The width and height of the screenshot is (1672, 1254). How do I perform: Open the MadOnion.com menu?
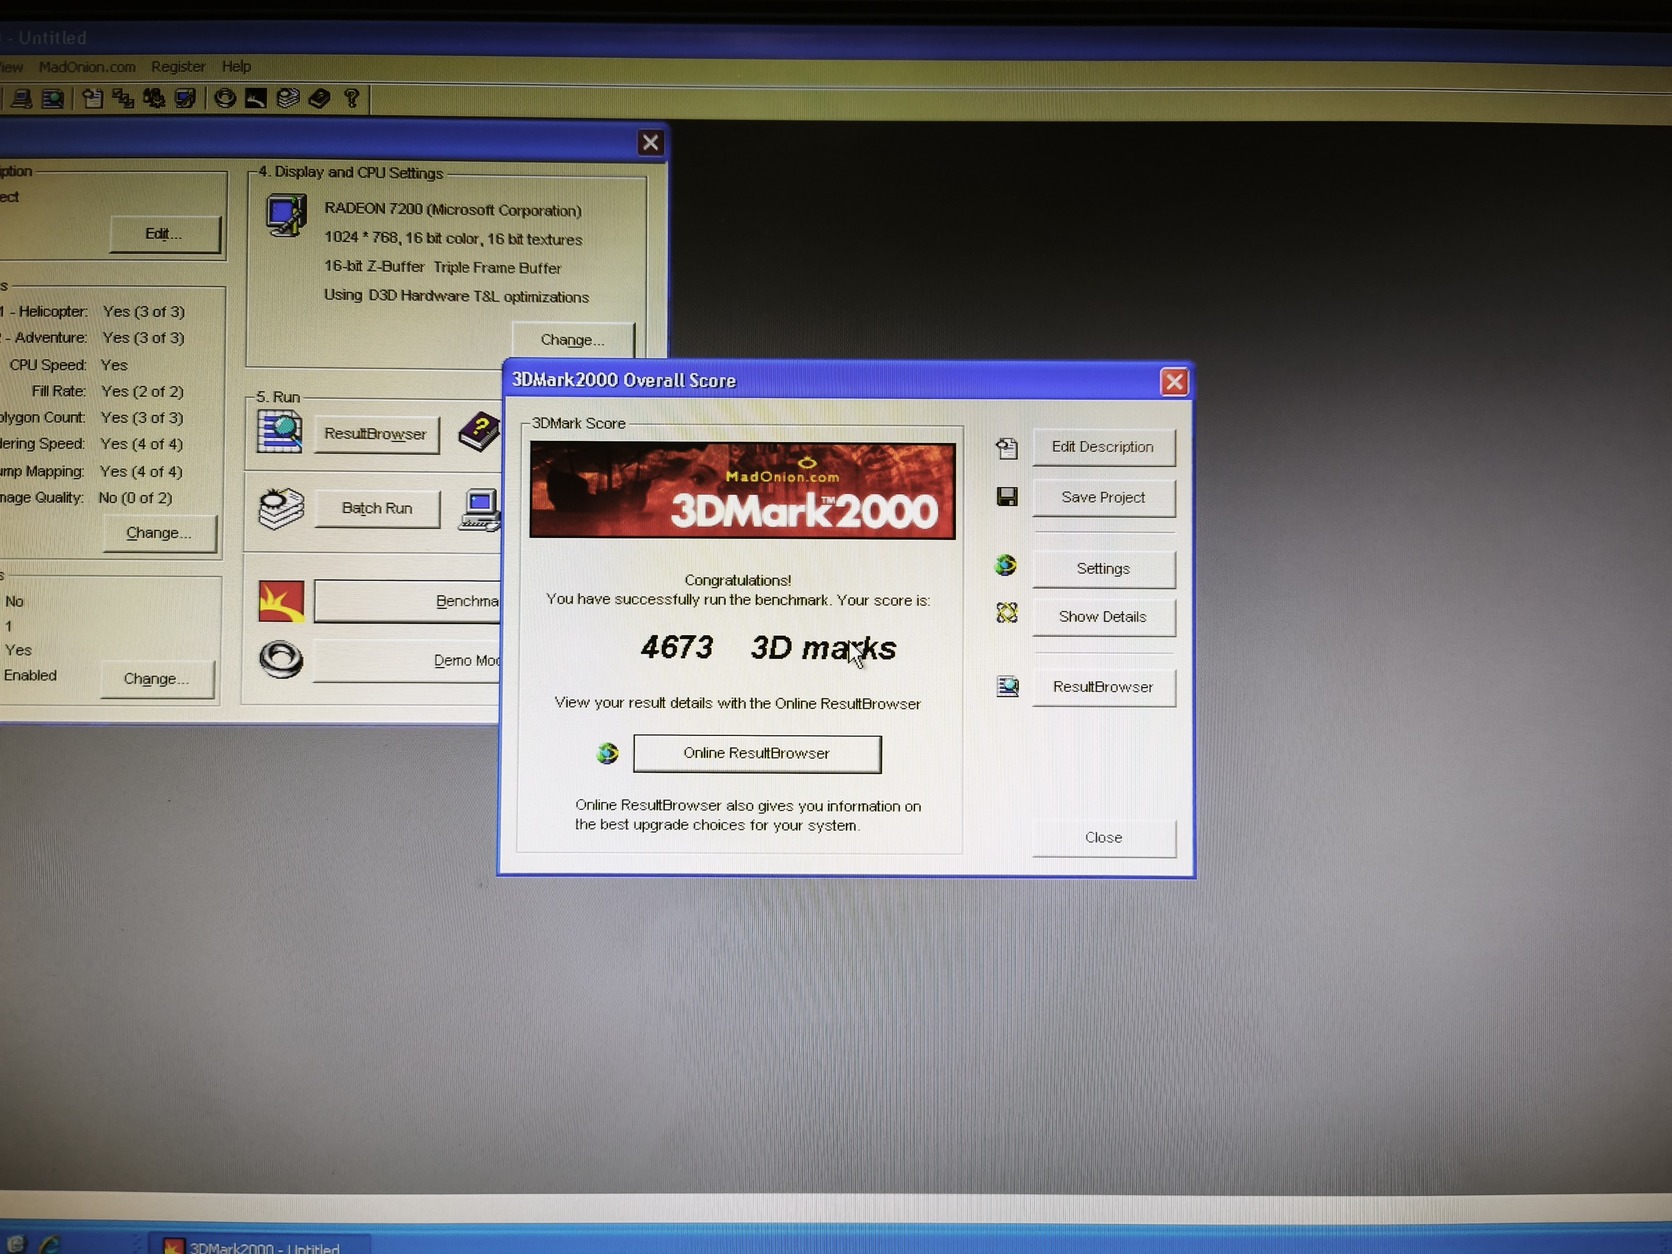tap(87, 67)
